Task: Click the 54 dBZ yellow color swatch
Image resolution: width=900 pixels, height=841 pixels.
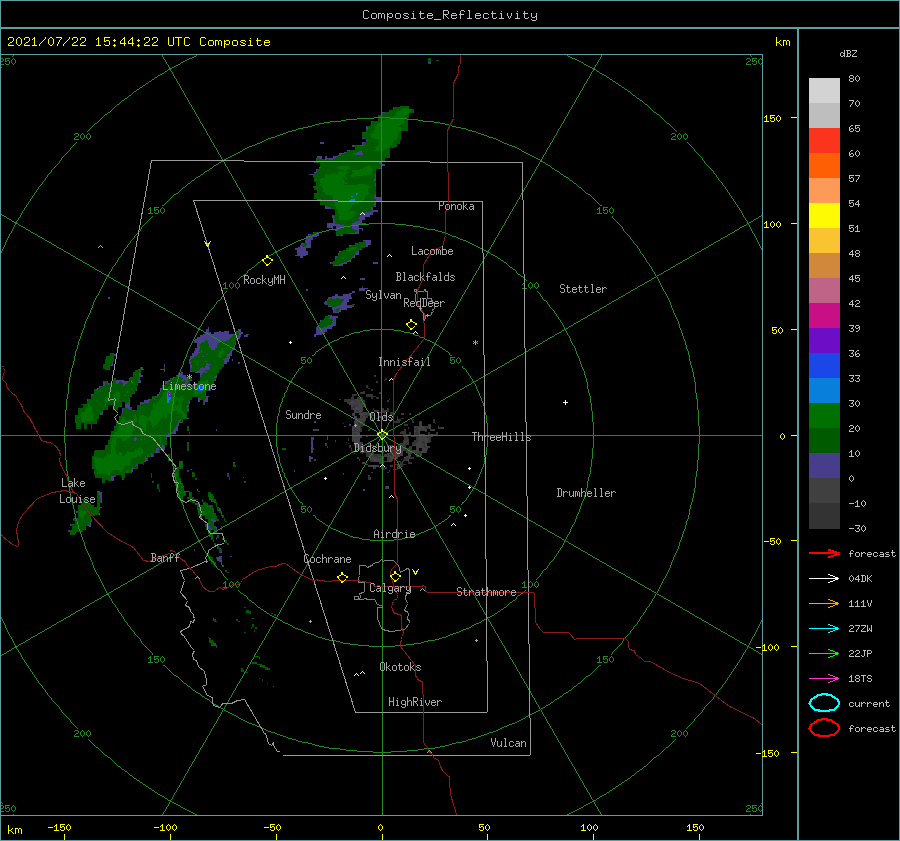Action: [x=824, y=215]
